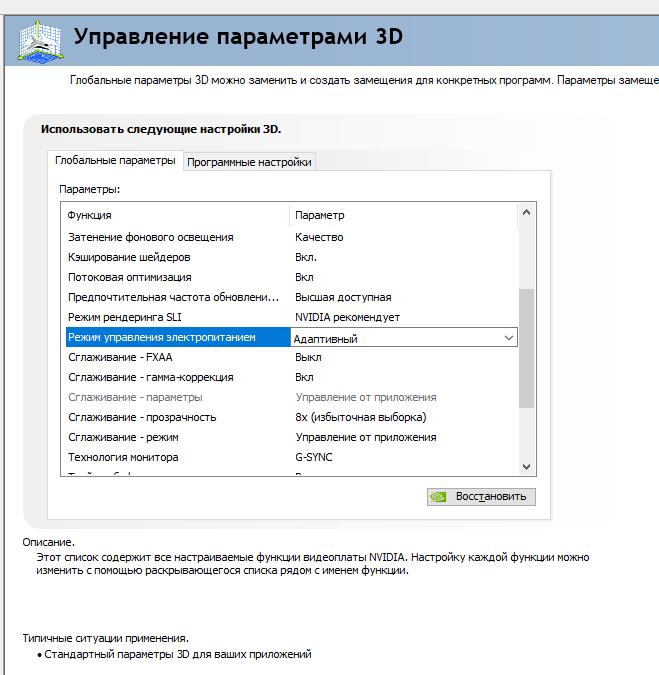The image size is (659, 675).
Task: Click the greyed Сглаживание - параметры row
Action: tap(291, 397)
